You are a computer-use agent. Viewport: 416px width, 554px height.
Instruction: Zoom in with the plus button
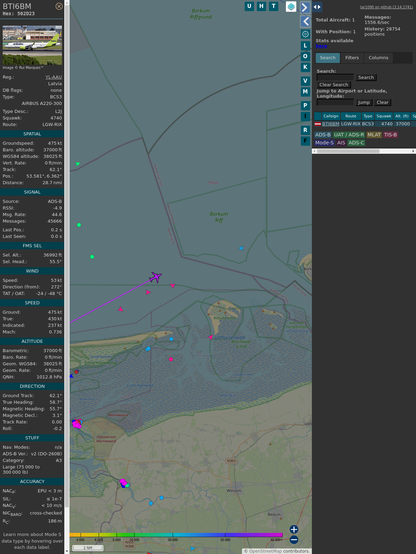point(294,529)
